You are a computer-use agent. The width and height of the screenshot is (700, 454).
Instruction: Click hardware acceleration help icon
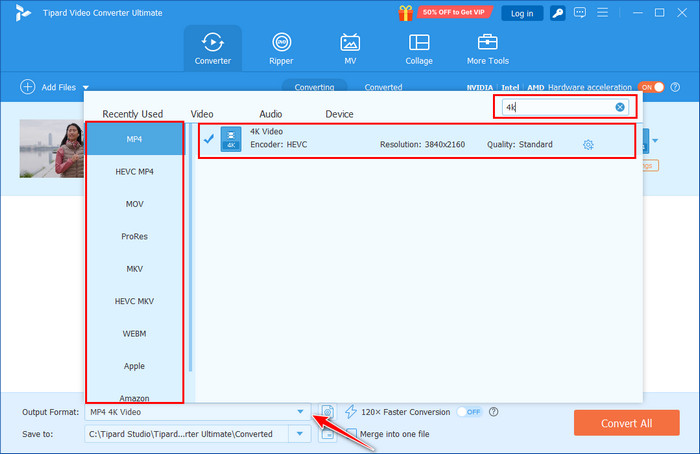click(677, 87)
